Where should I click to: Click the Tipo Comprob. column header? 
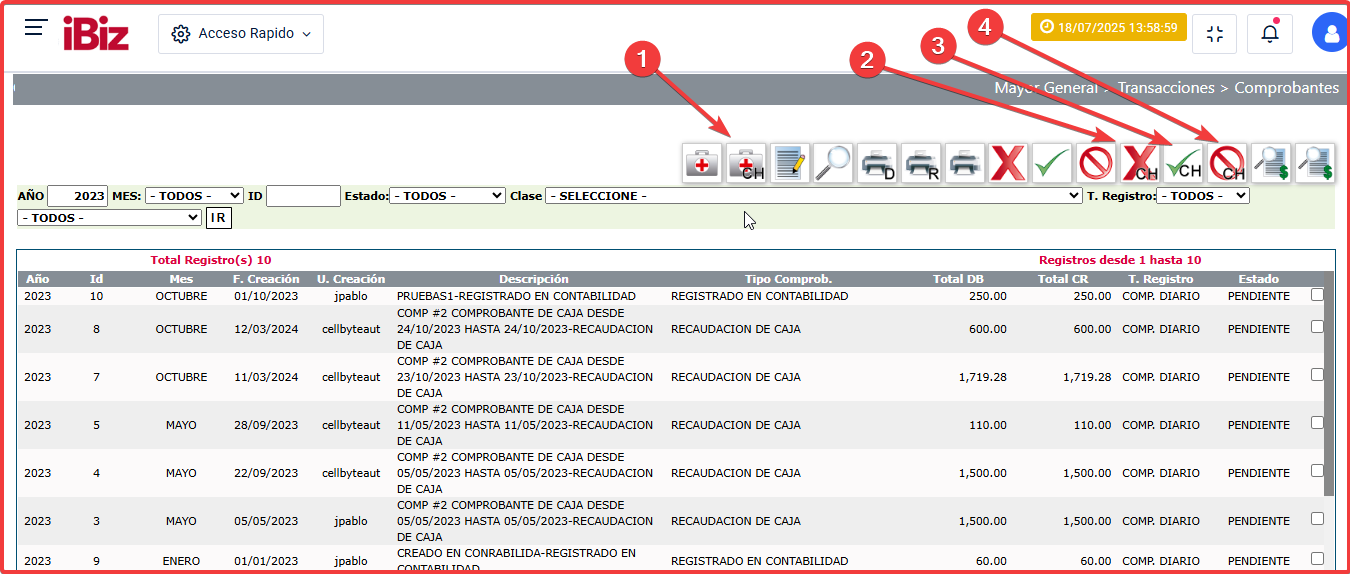788,279
